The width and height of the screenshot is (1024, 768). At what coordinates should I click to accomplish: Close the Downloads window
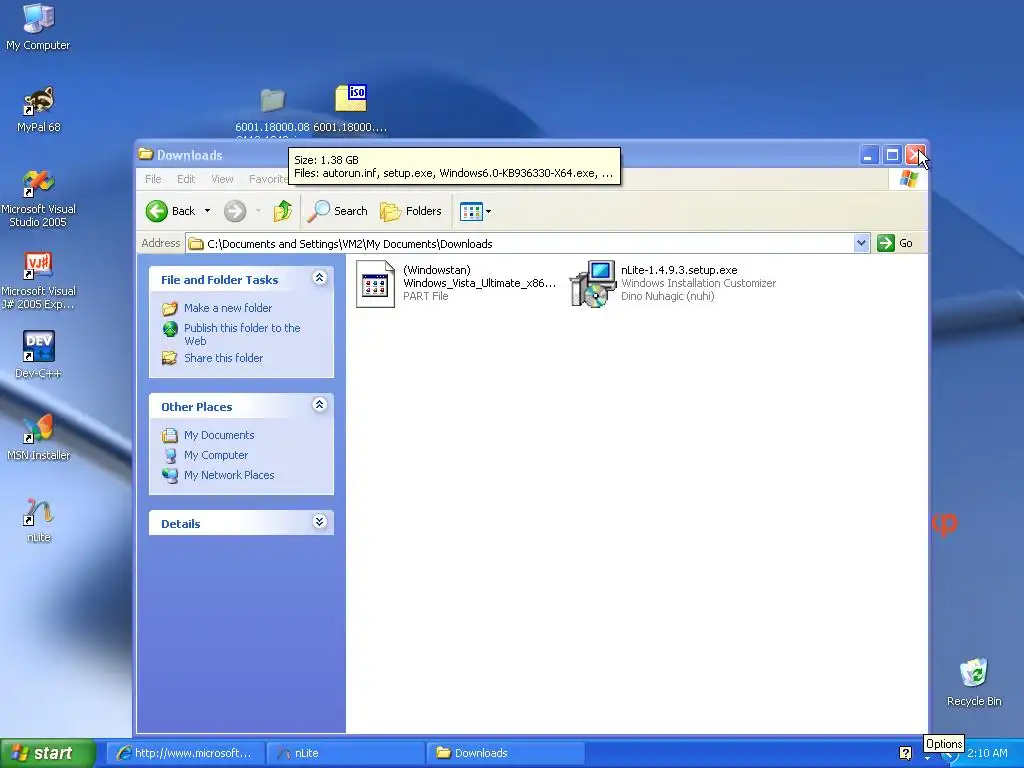pos(916,155)
